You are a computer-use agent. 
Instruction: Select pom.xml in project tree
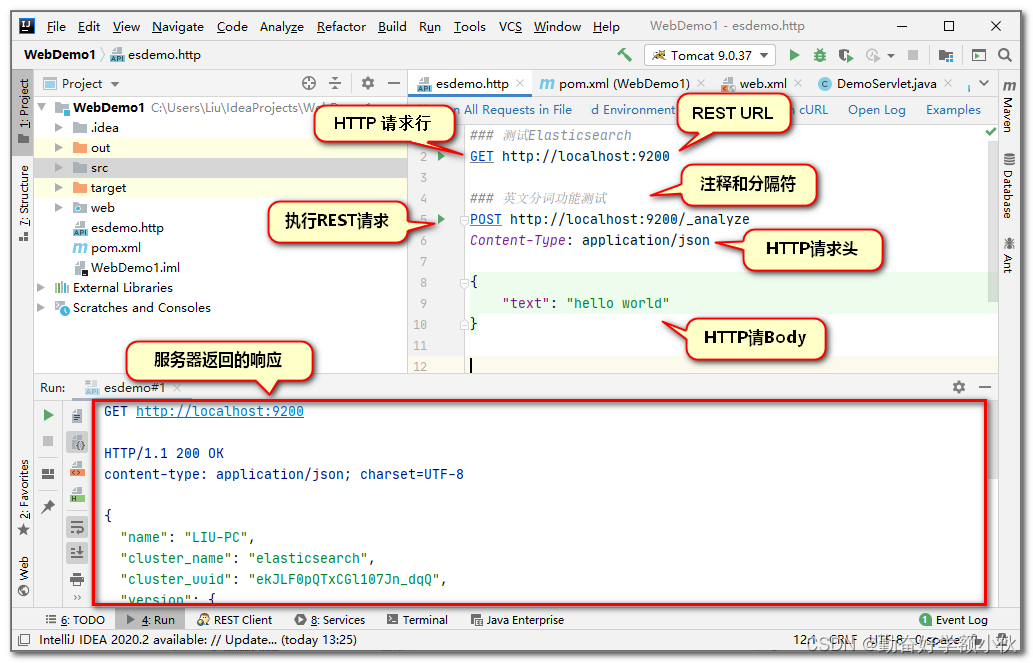click(x=115, y=248)
